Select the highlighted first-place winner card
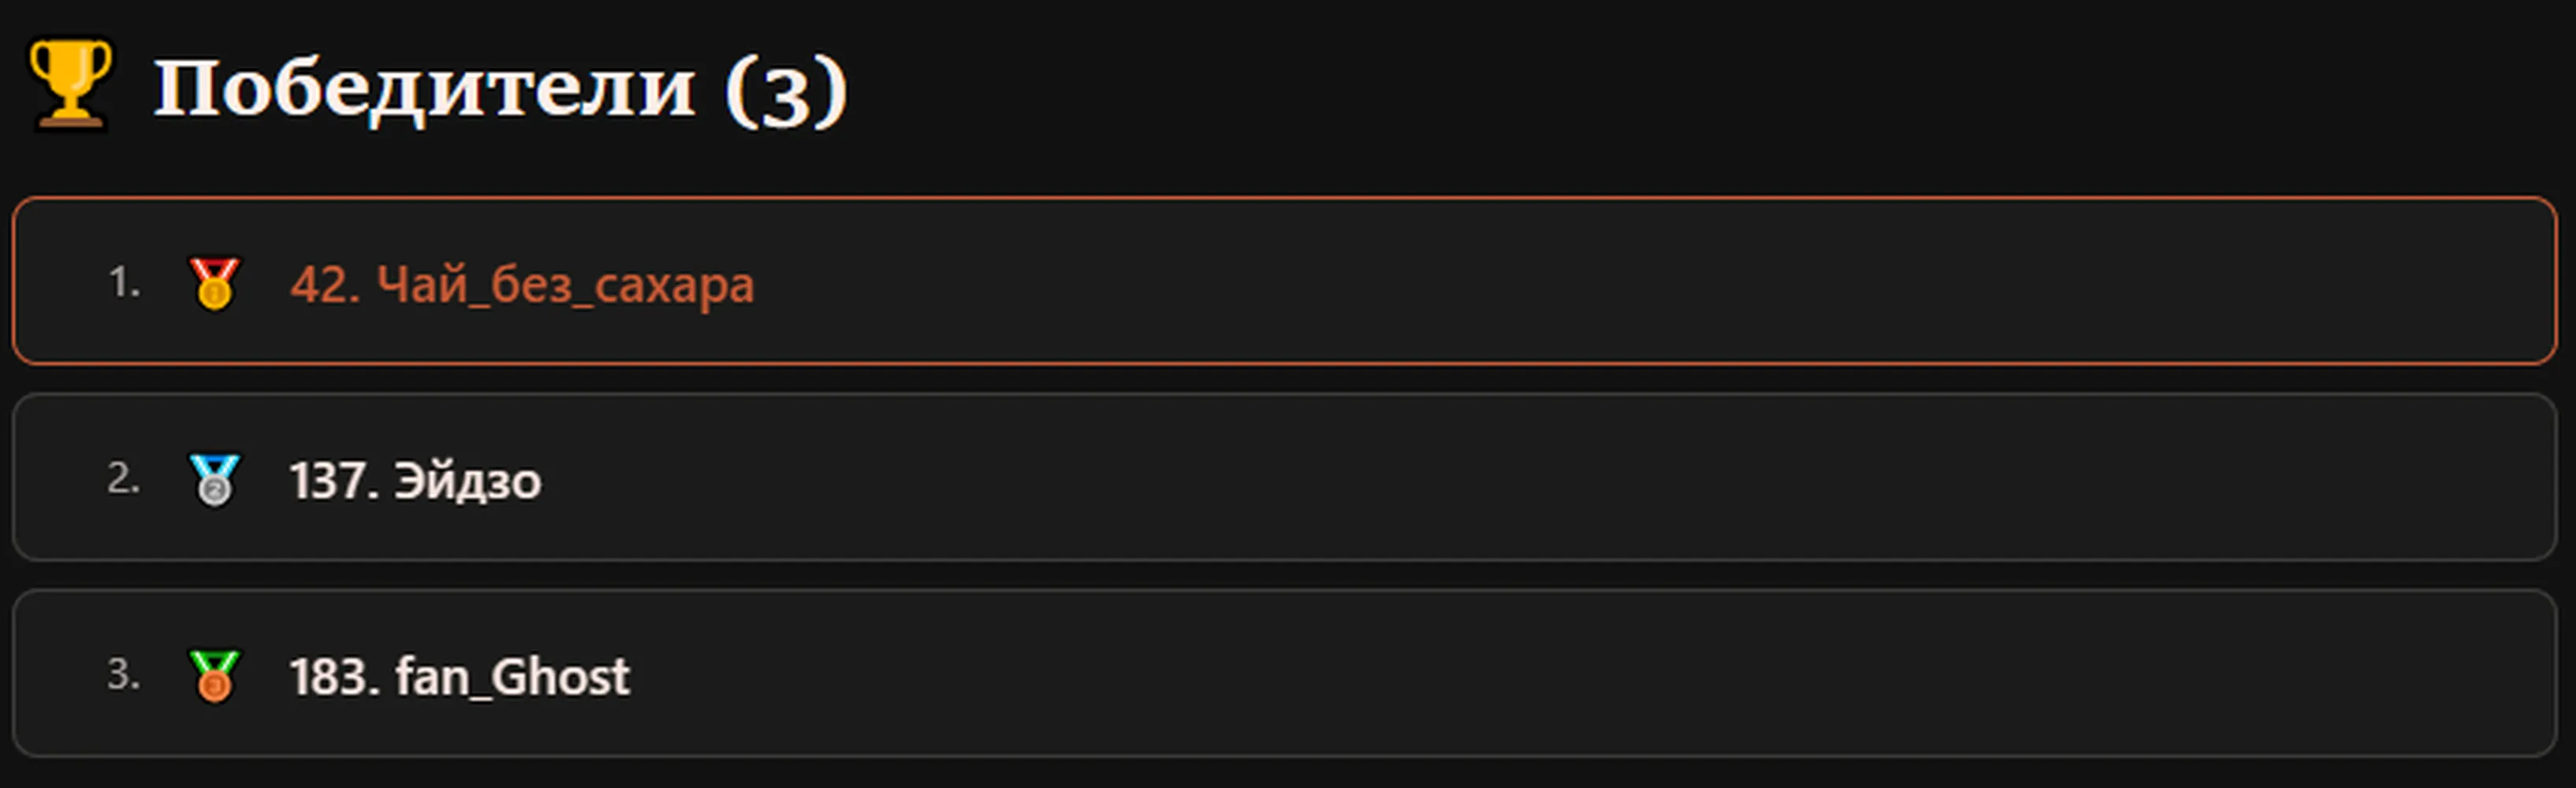This screenshot has width=2576, height=788. click(1284, 281)
